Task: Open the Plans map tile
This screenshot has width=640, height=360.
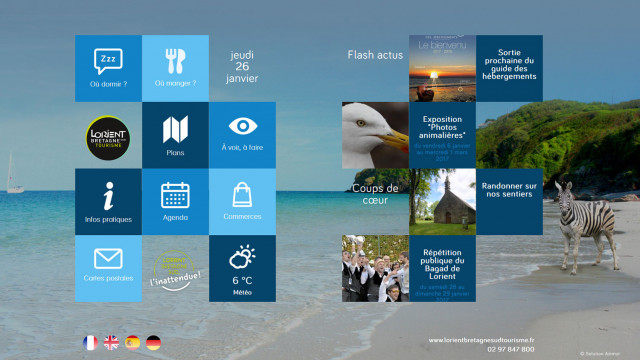Action: click(x=176, y=135)
